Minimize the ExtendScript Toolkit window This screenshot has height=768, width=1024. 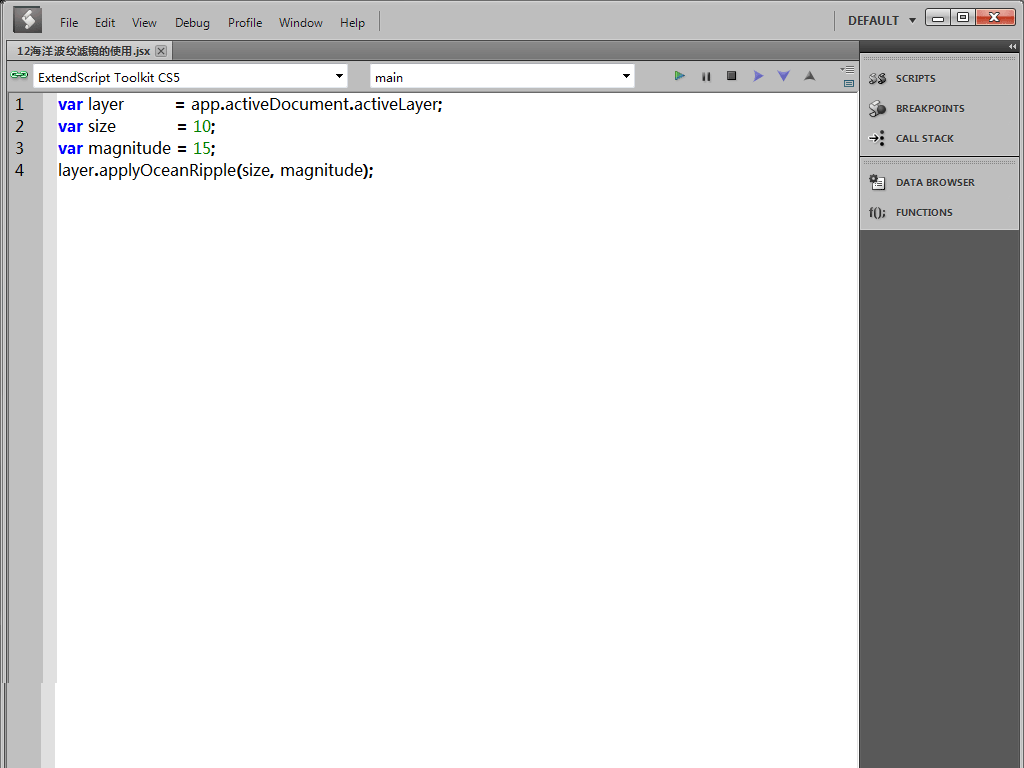click(938, 18)
